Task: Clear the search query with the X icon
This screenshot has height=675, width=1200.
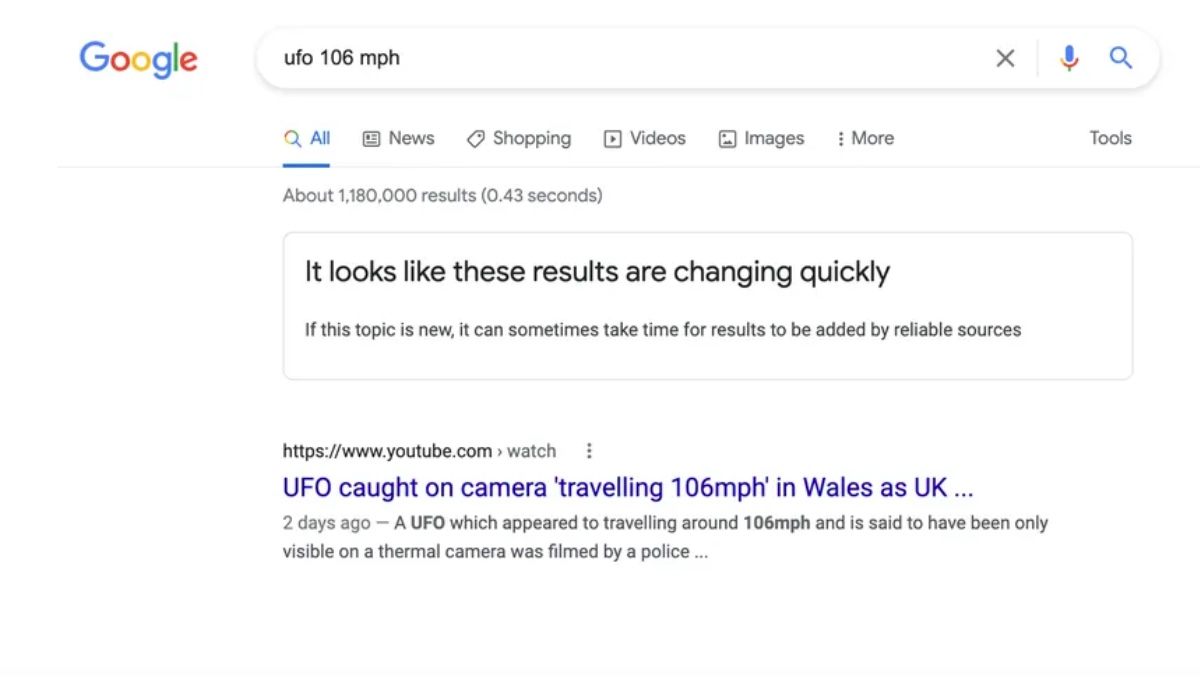Action: click(1005, 58)
